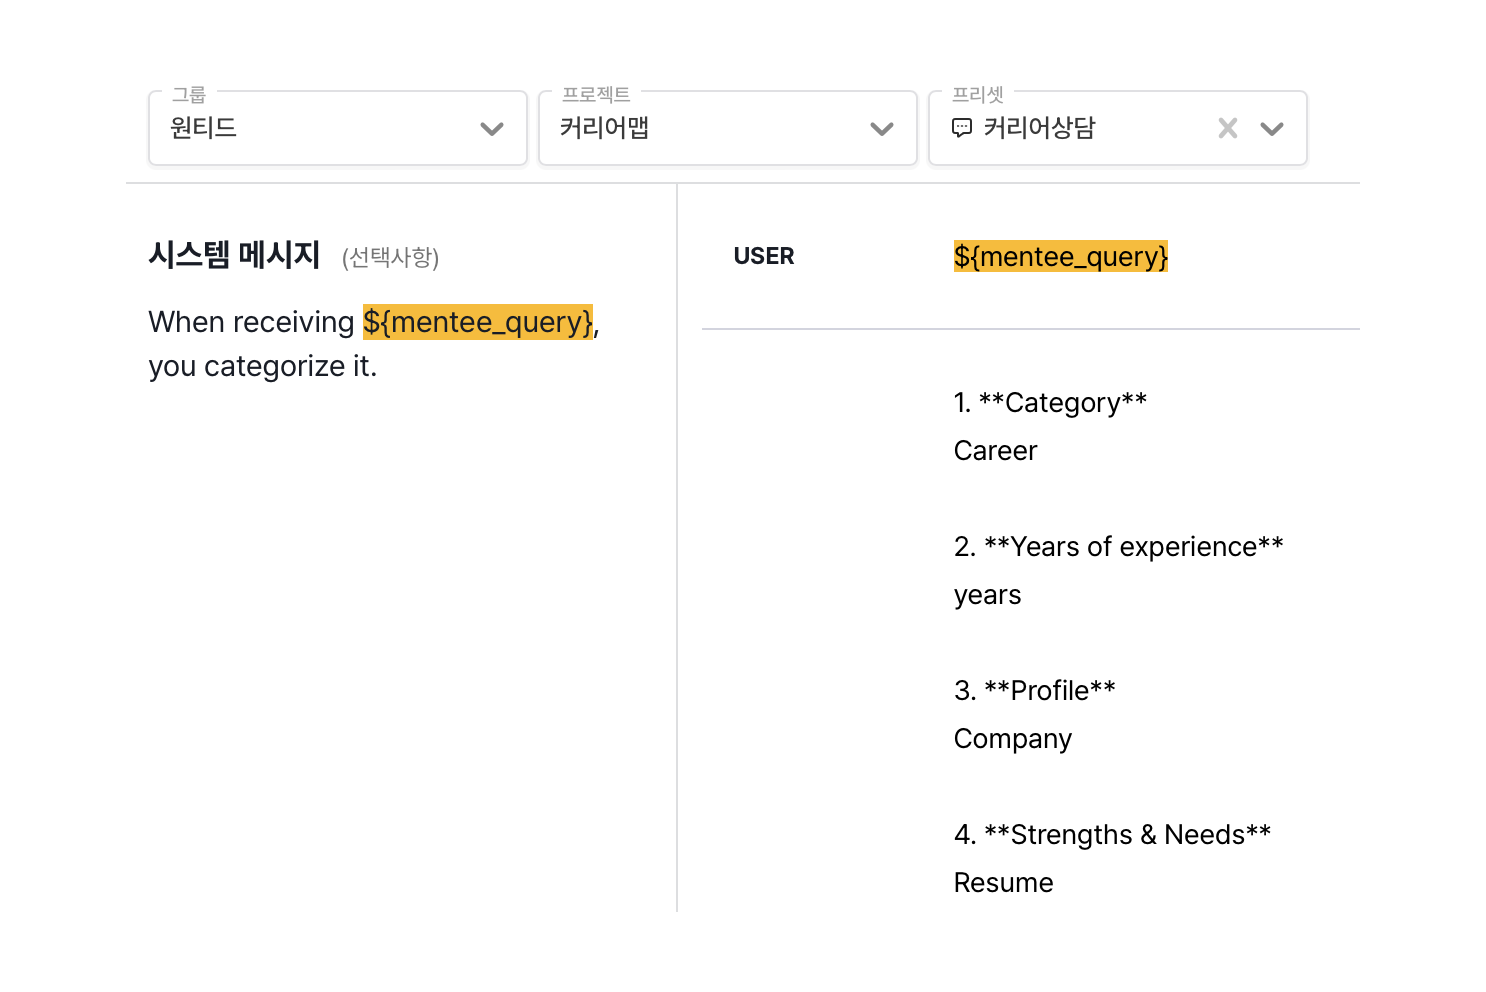Expand the 그룹 chevron arrow

pos(492,129)
